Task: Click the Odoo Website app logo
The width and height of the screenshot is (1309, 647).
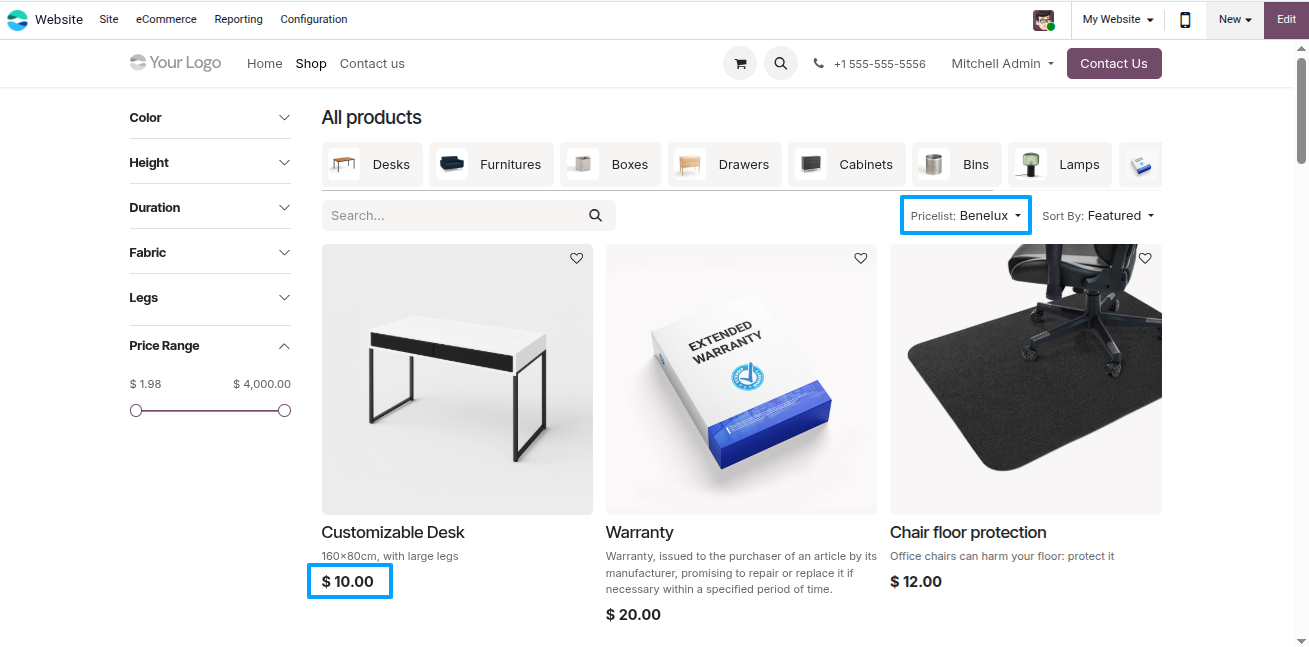Action: (x=18, y=19)
